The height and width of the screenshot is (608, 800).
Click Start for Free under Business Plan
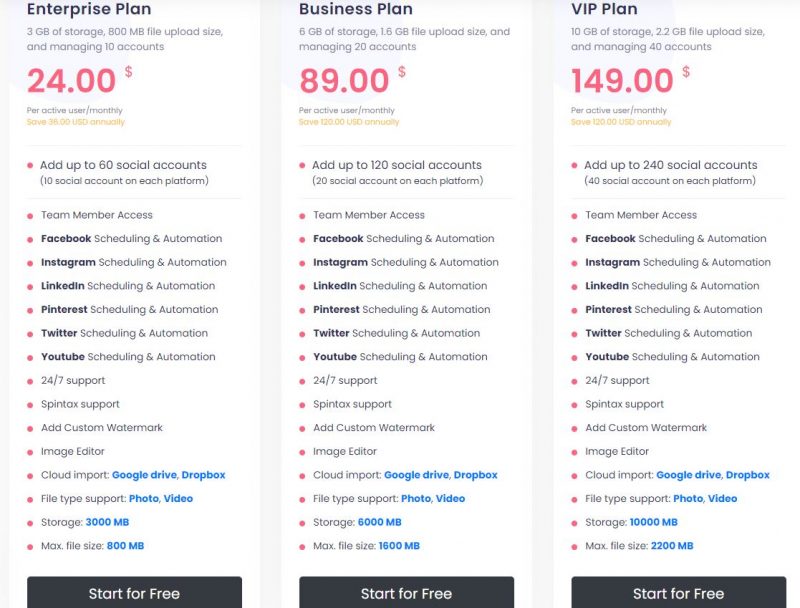406,592
